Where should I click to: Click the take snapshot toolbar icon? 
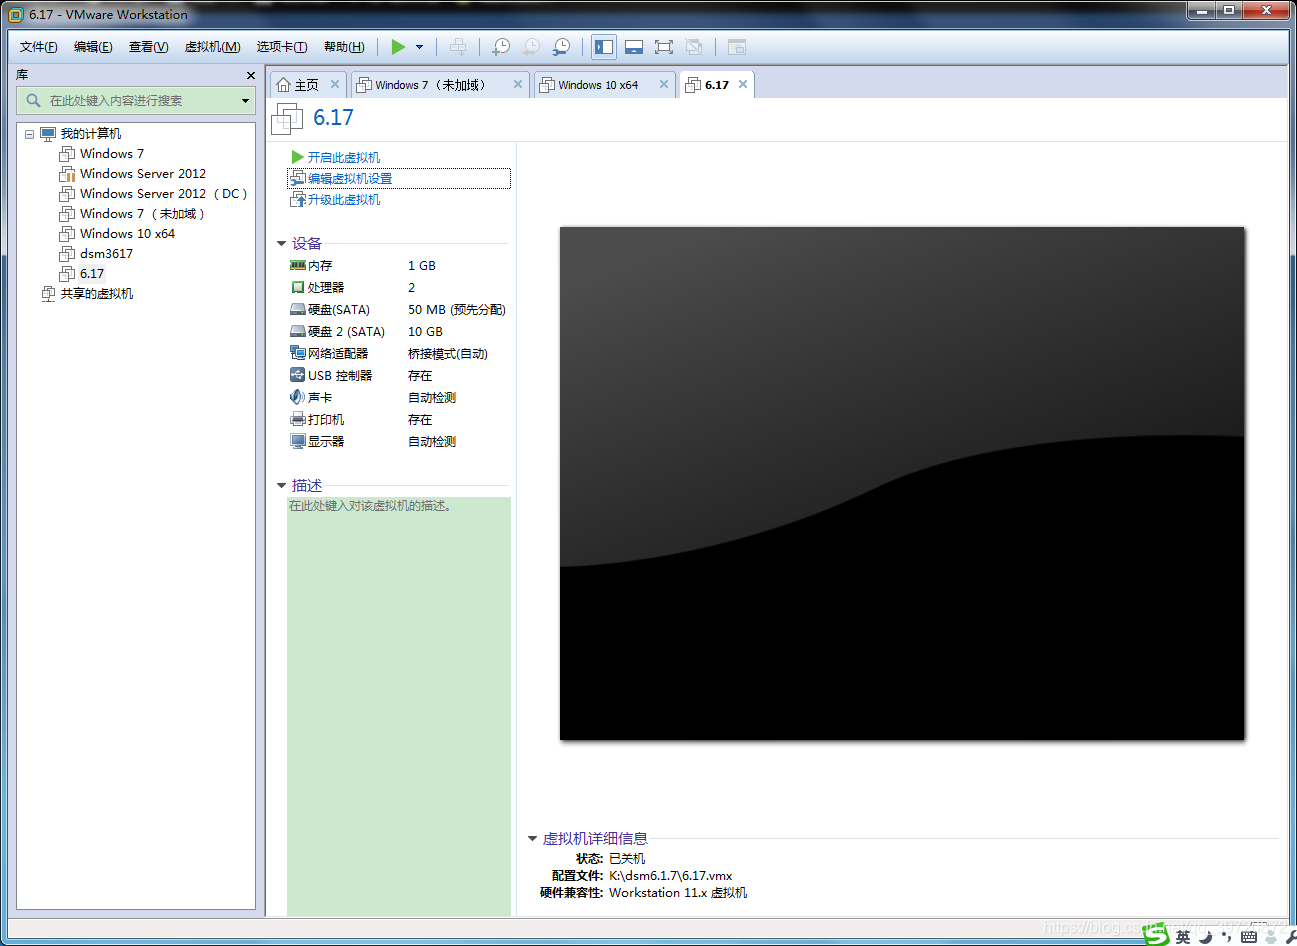coord(501,47)
